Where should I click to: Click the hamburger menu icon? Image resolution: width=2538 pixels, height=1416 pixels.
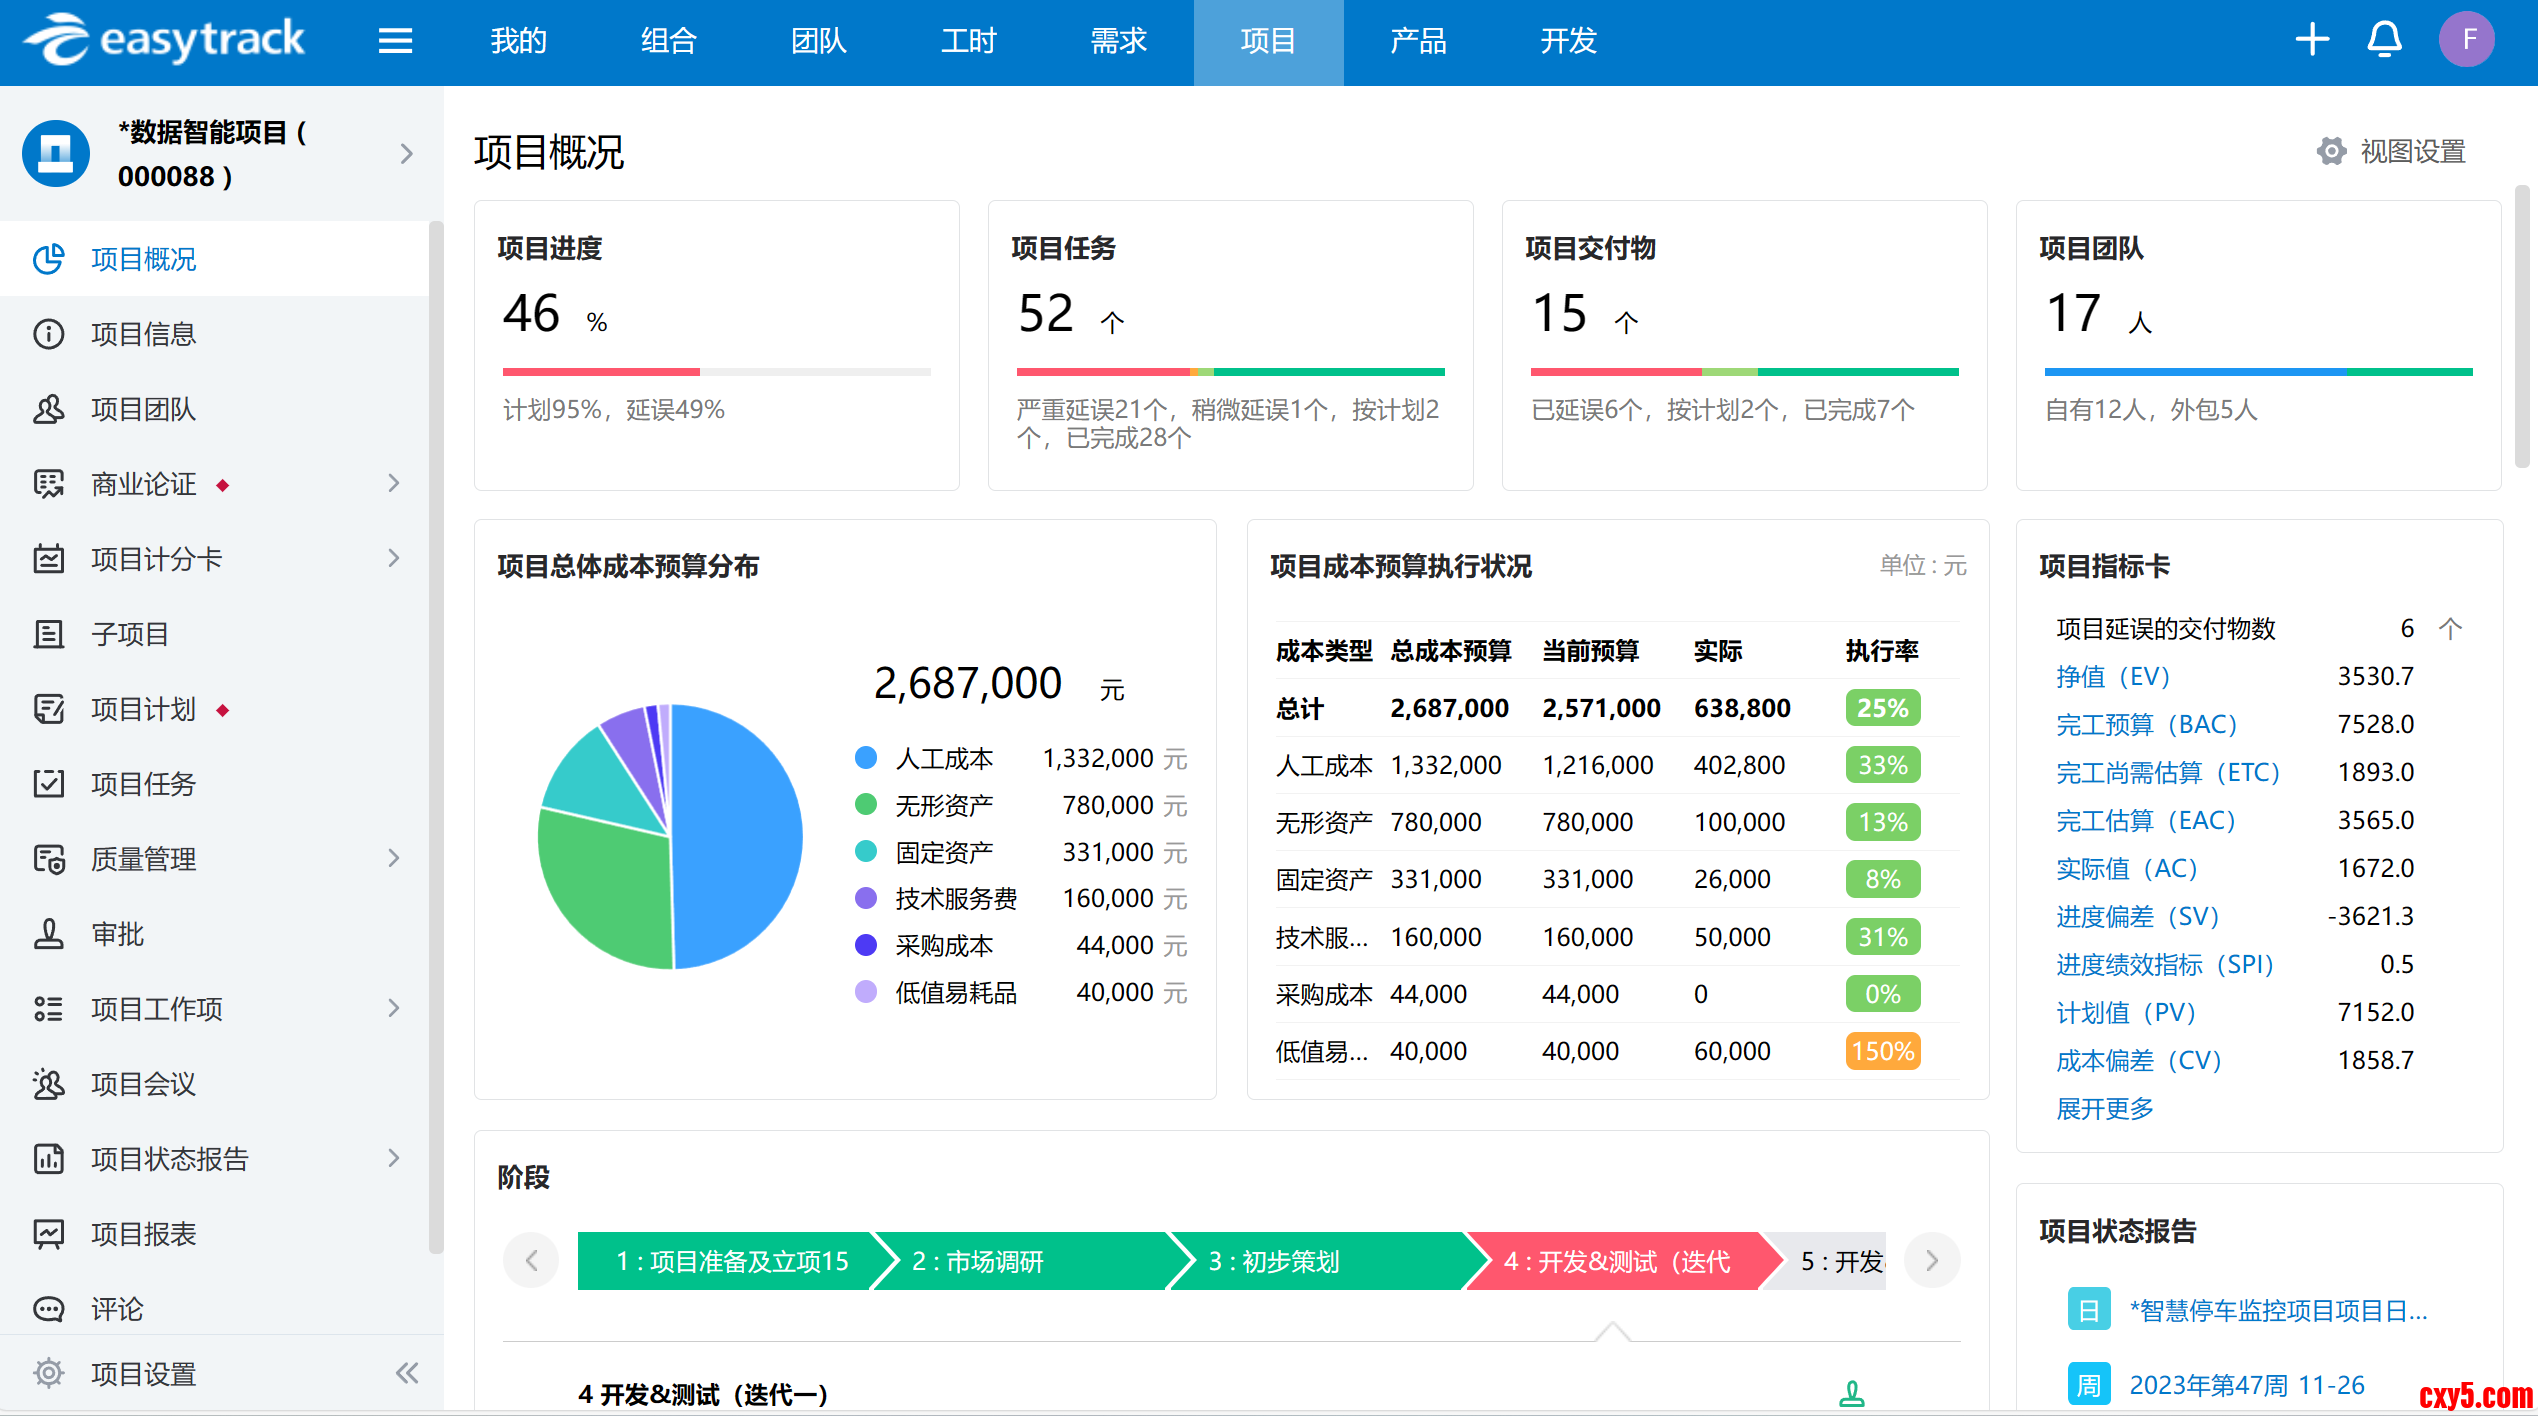(x=395, y=41)
